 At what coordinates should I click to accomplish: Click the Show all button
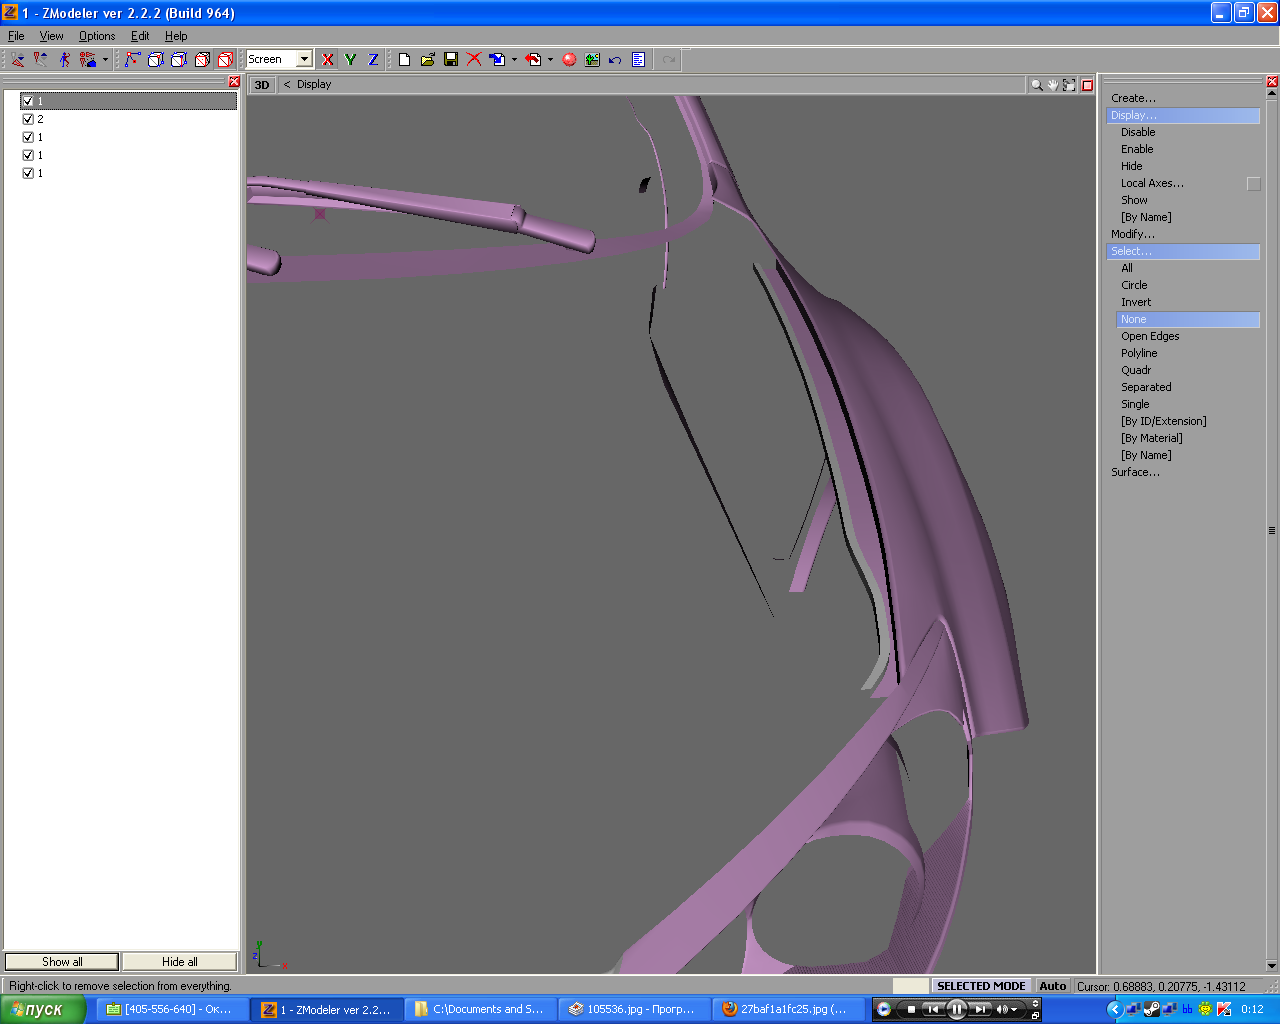[x=62, y=962]
